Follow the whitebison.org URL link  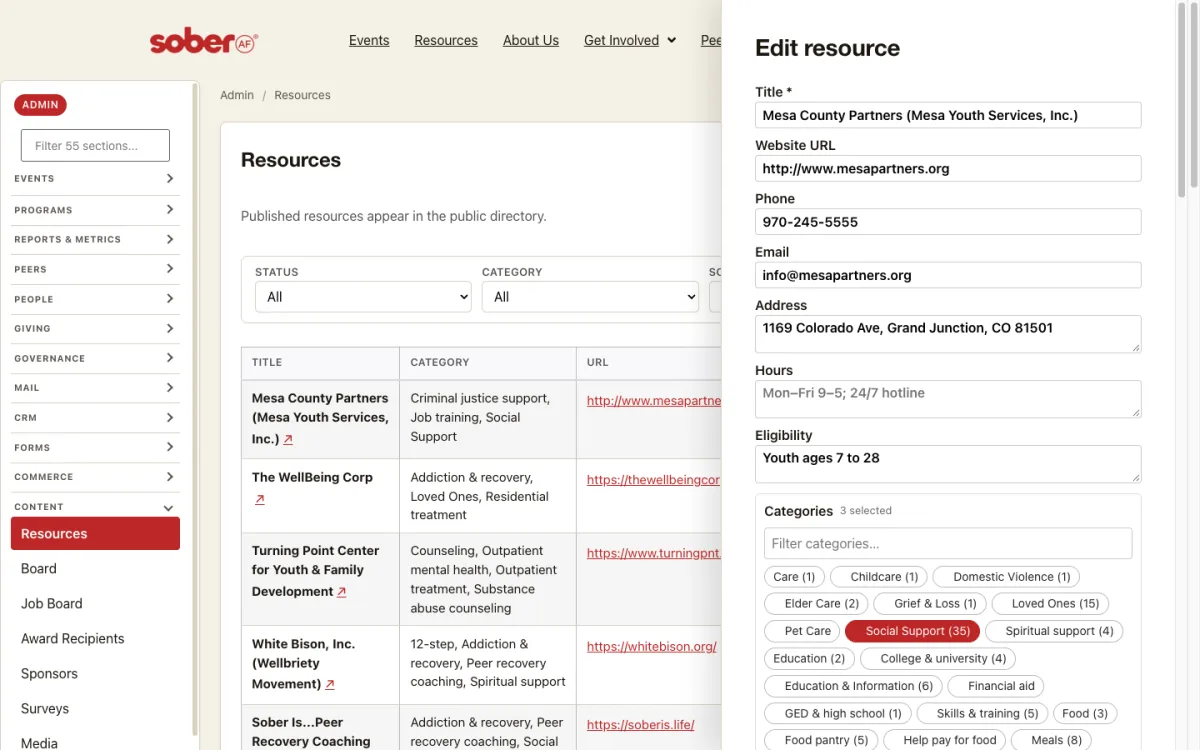pyautogui.click(x=652, y=647)
